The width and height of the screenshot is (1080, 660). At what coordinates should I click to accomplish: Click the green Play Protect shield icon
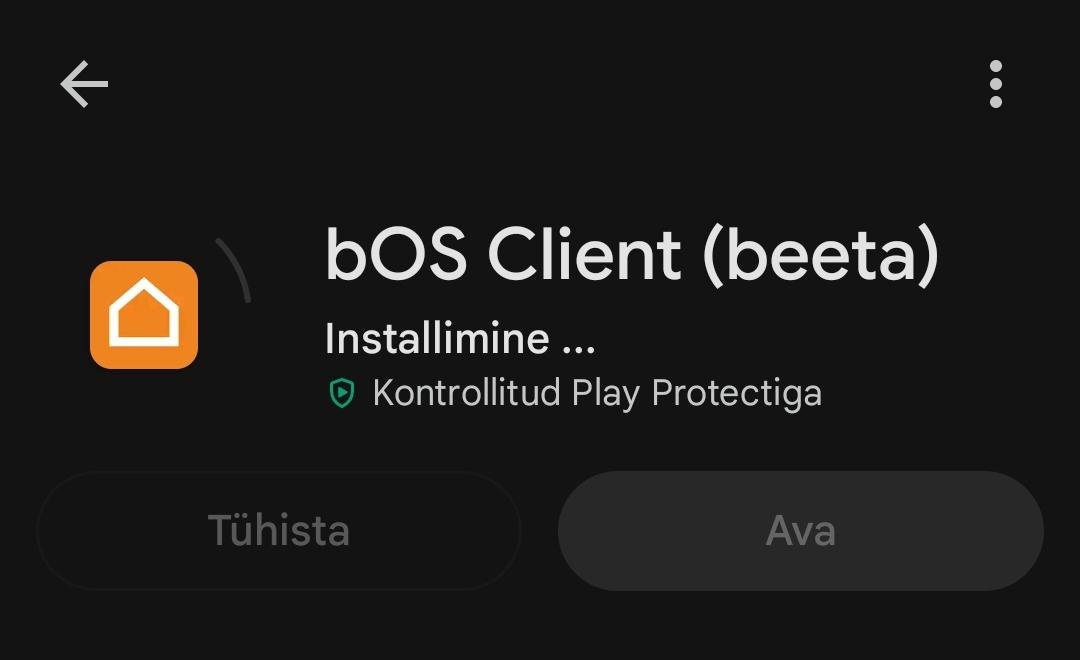pos(342,393)
